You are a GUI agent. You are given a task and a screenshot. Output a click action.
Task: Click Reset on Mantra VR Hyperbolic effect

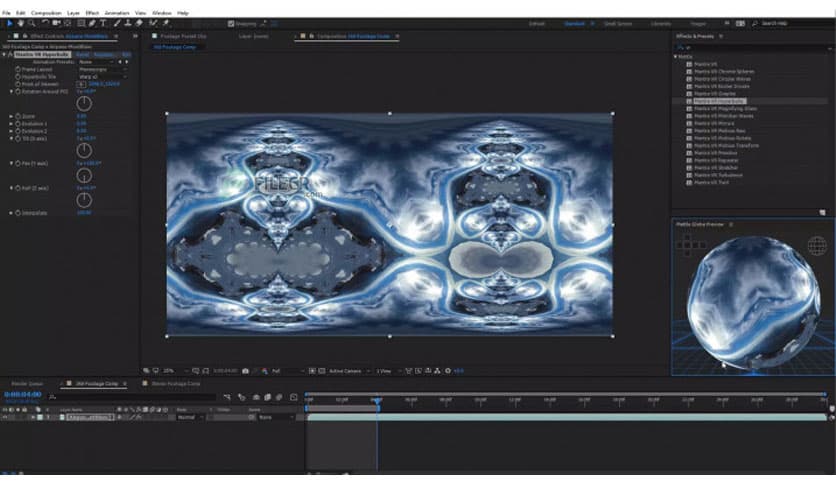84,54
